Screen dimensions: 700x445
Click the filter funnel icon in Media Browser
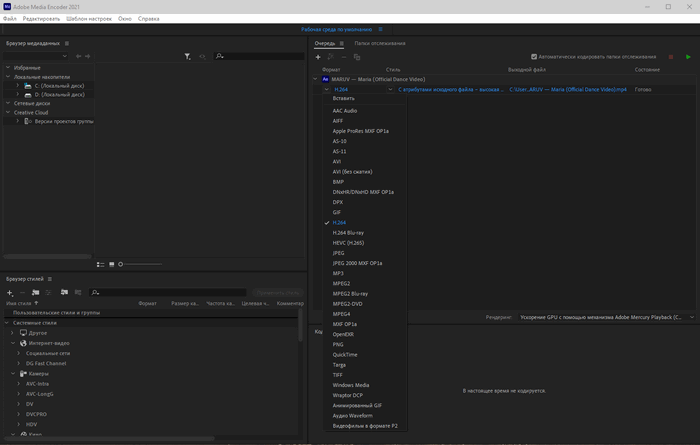188,56
